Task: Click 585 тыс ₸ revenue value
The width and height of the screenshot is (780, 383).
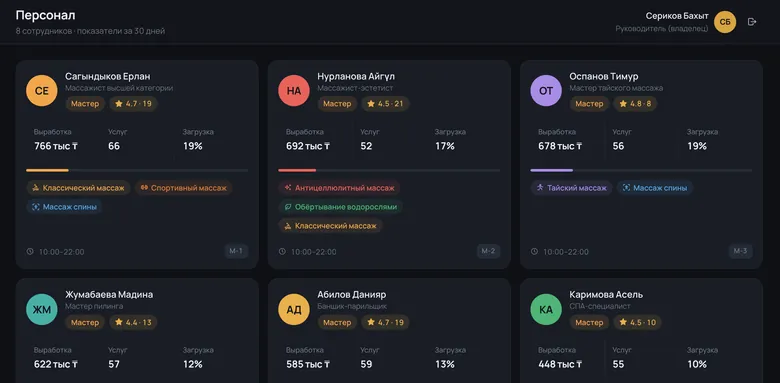Action: (x=308, y=364)
